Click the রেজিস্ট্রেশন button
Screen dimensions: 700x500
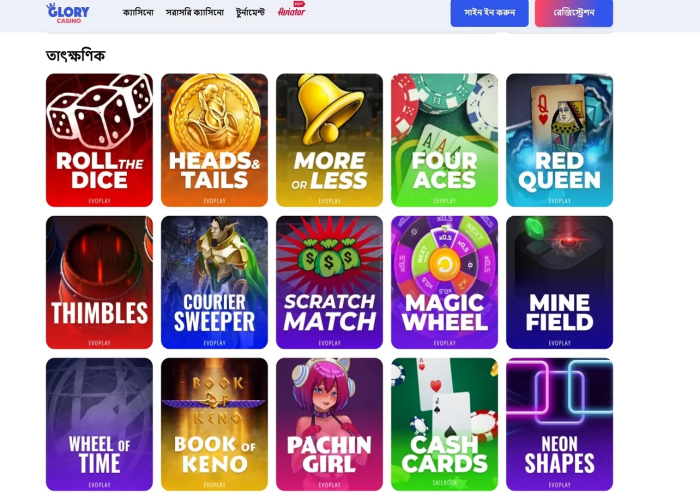coord(574,12)
